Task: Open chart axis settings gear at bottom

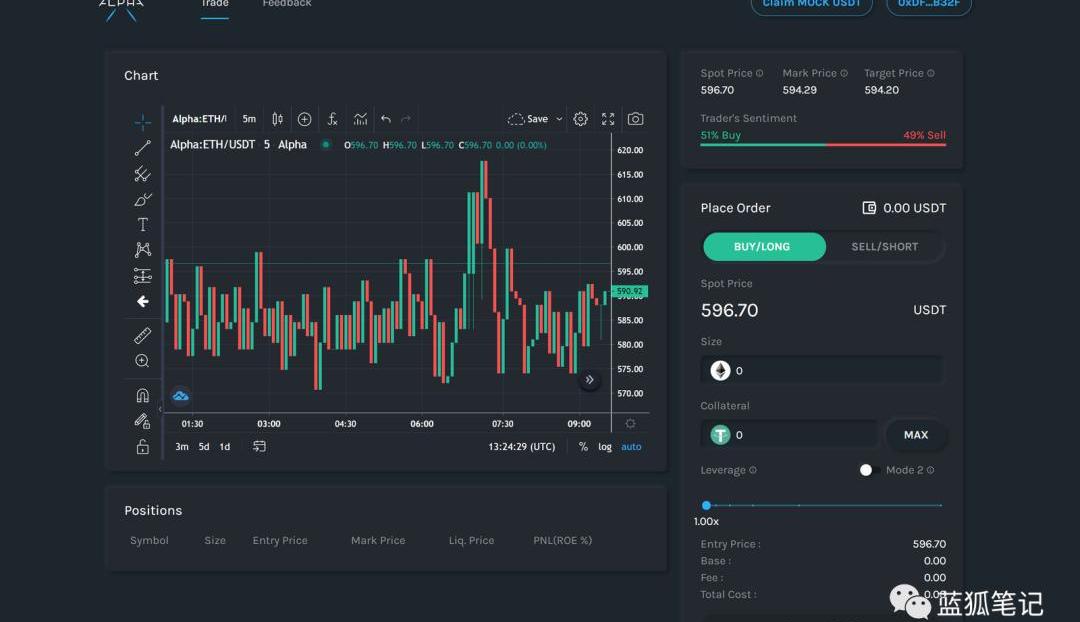Action: 630,424
